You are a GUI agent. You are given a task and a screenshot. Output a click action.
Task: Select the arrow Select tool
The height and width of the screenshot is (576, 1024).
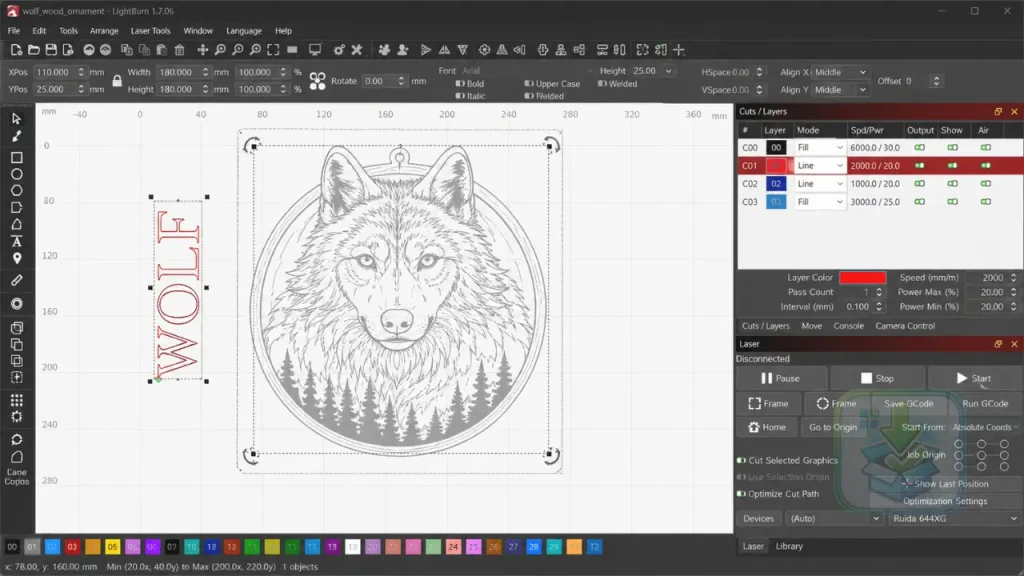click(16, 119)
